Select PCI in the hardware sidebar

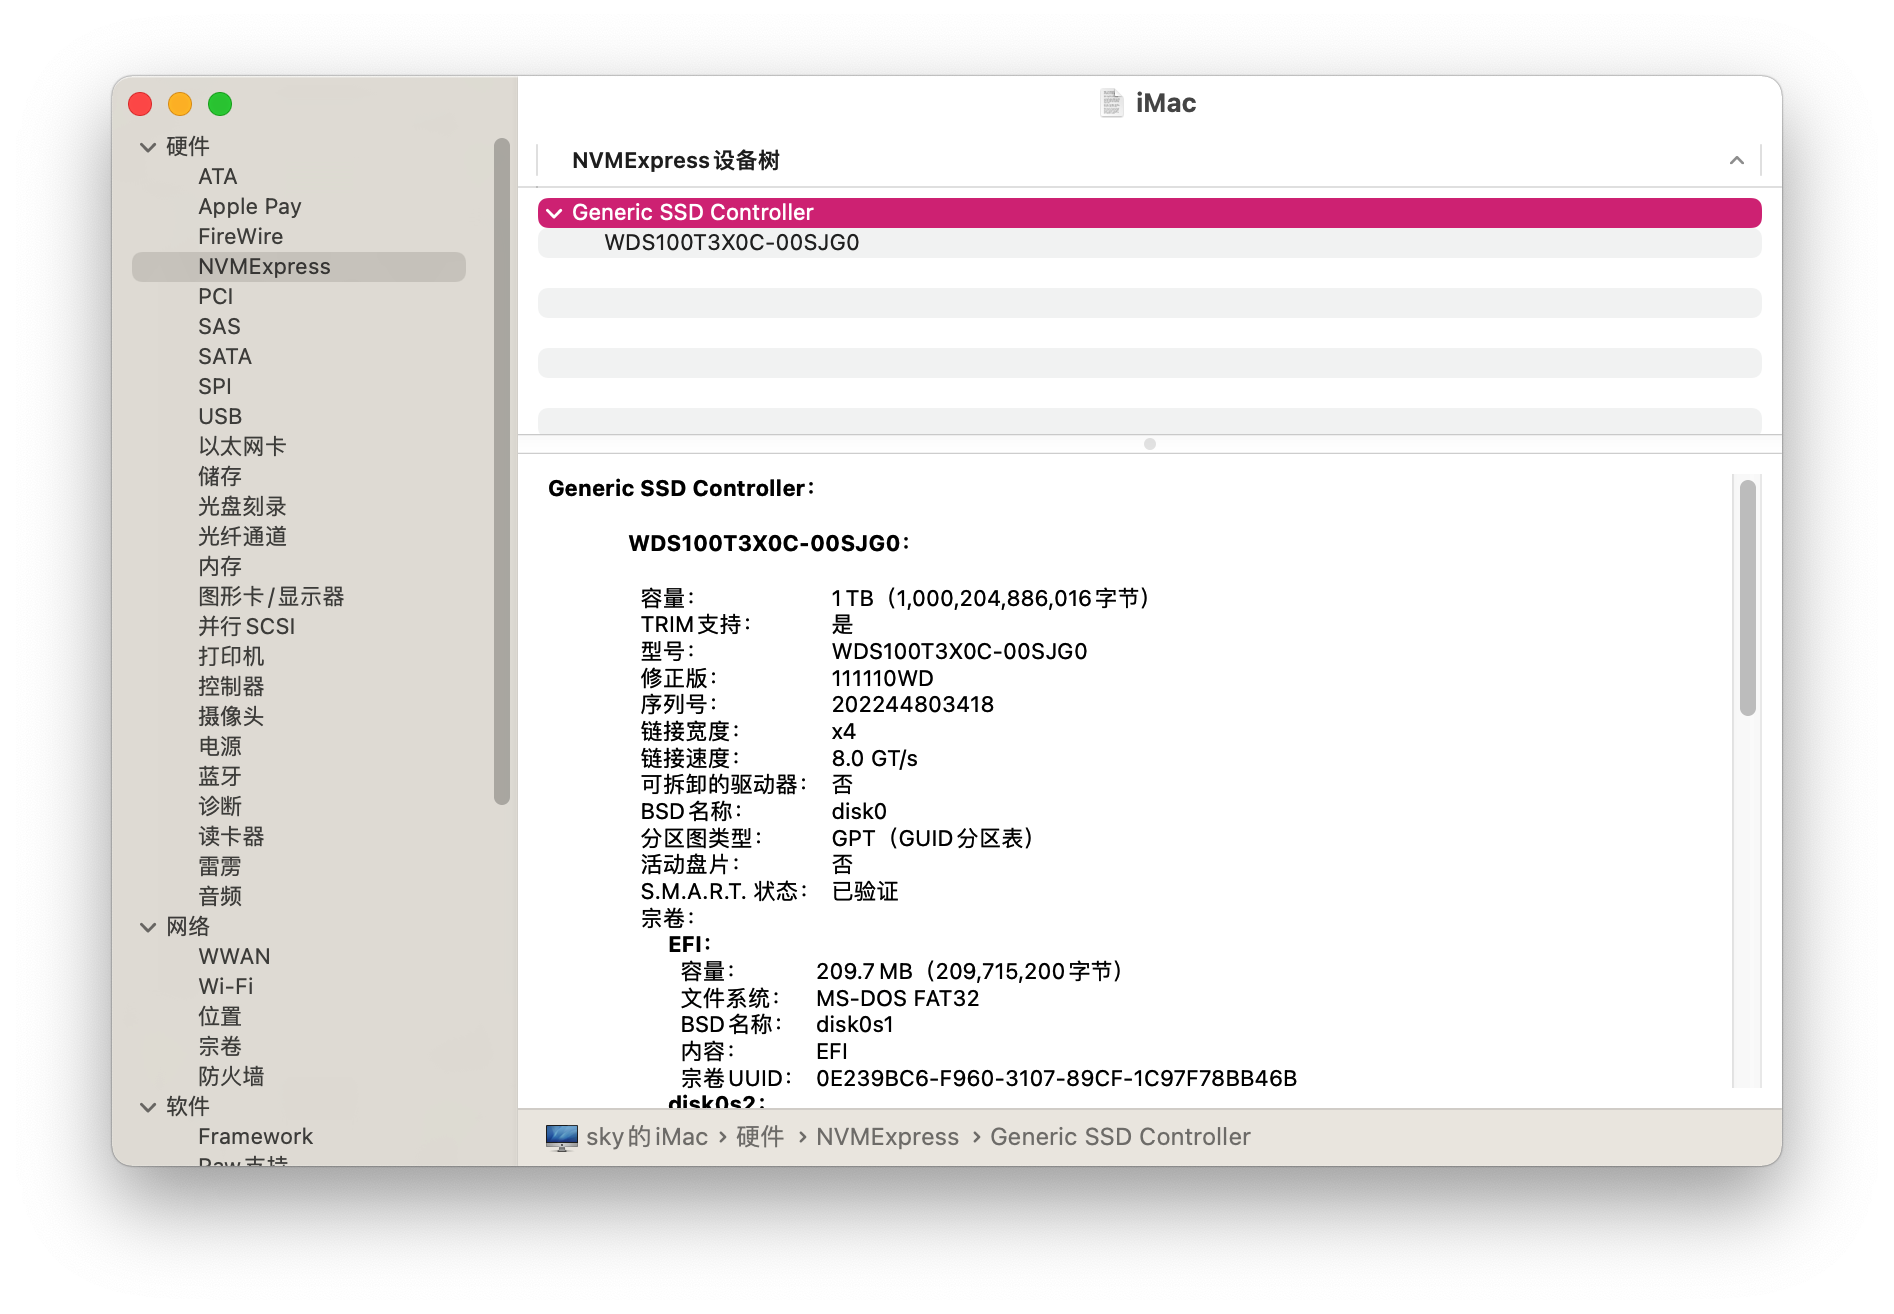click(215, 297)
